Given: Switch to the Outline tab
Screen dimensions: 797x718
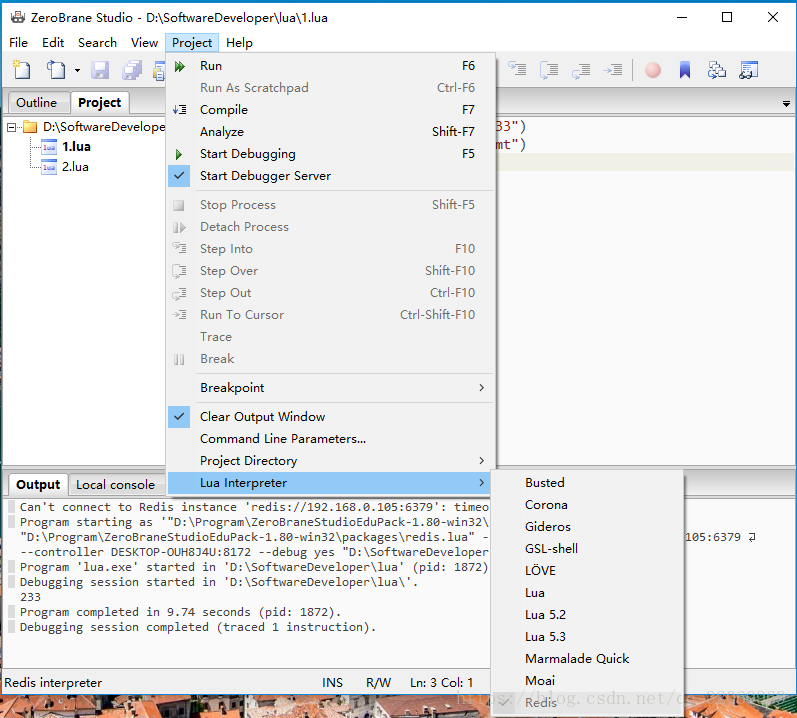Looking at the screenshot, I should click(x=37, y=103).
